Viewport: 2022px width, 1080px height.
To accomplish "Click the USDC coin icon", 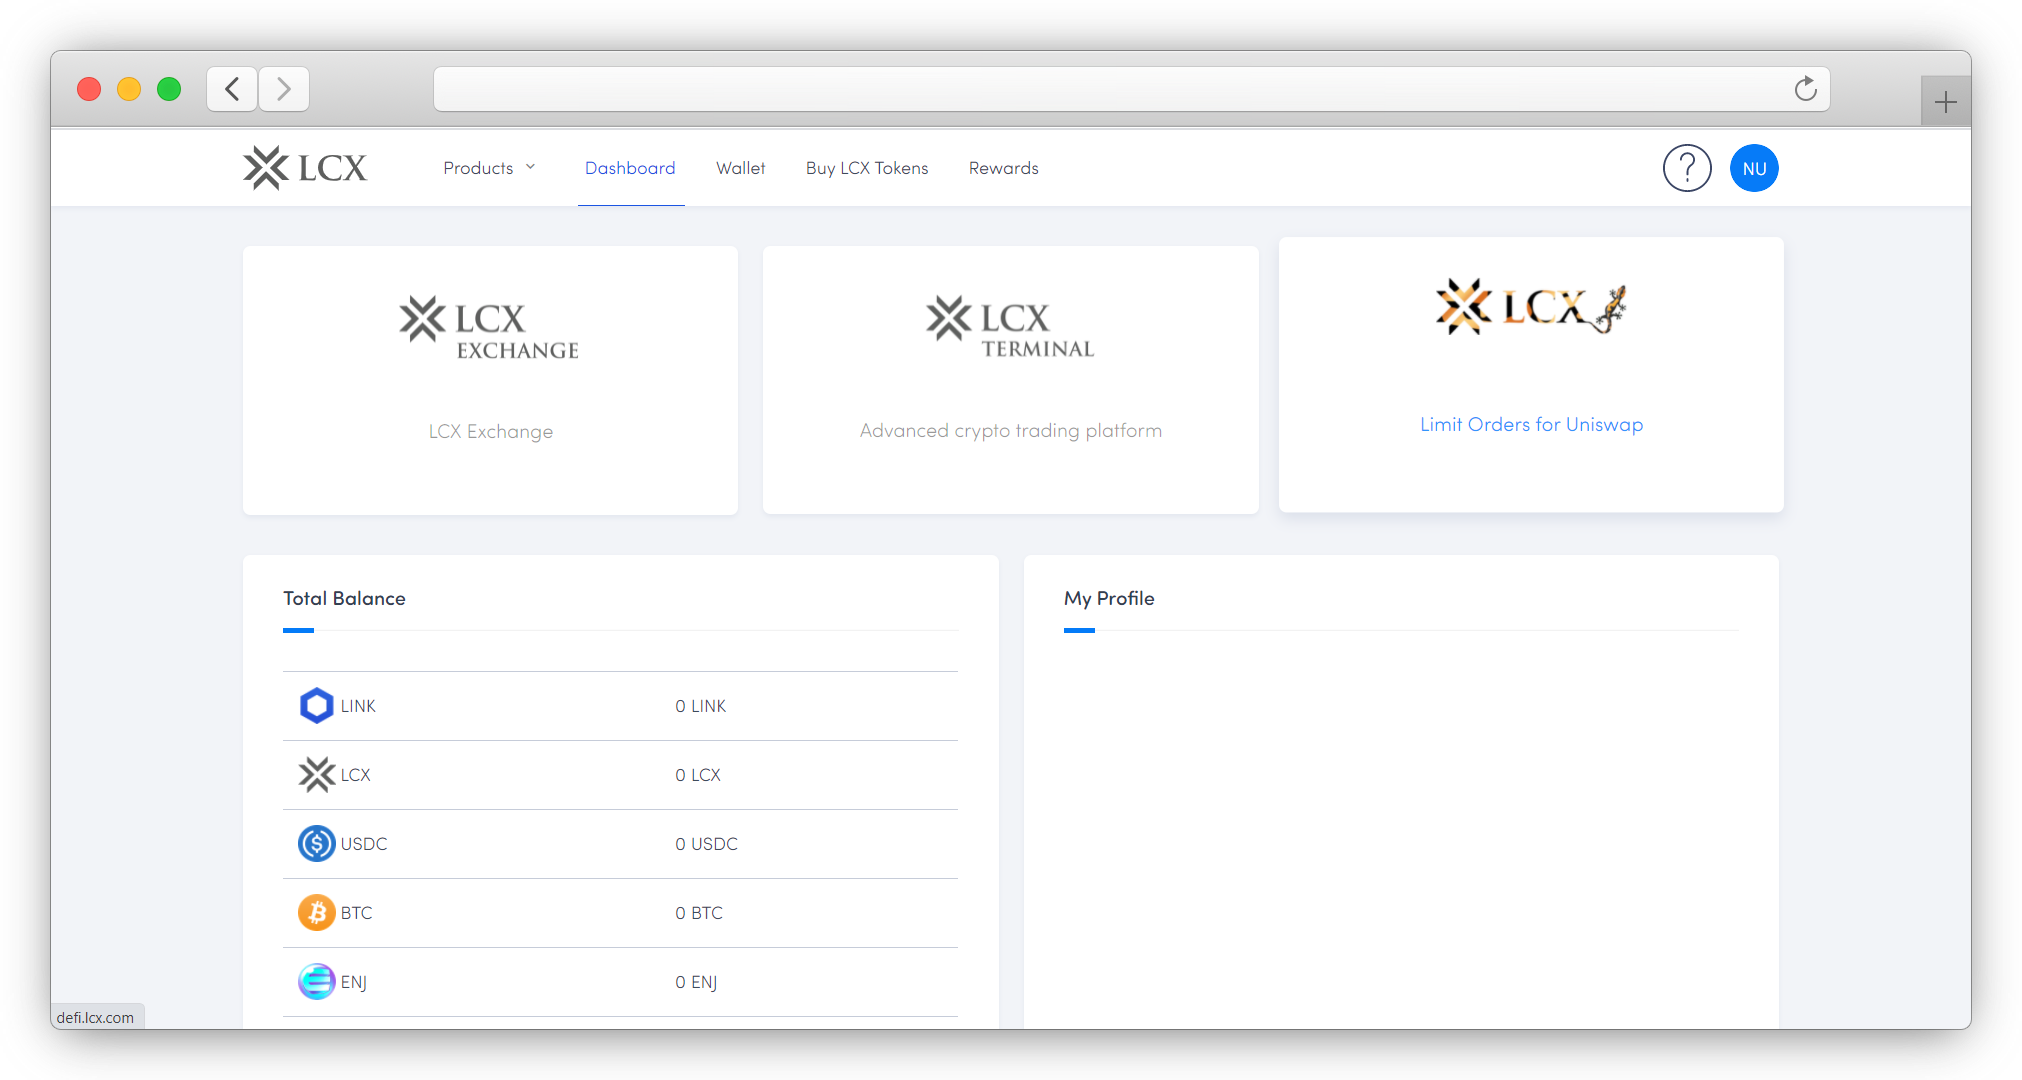I will coord(317,844).
